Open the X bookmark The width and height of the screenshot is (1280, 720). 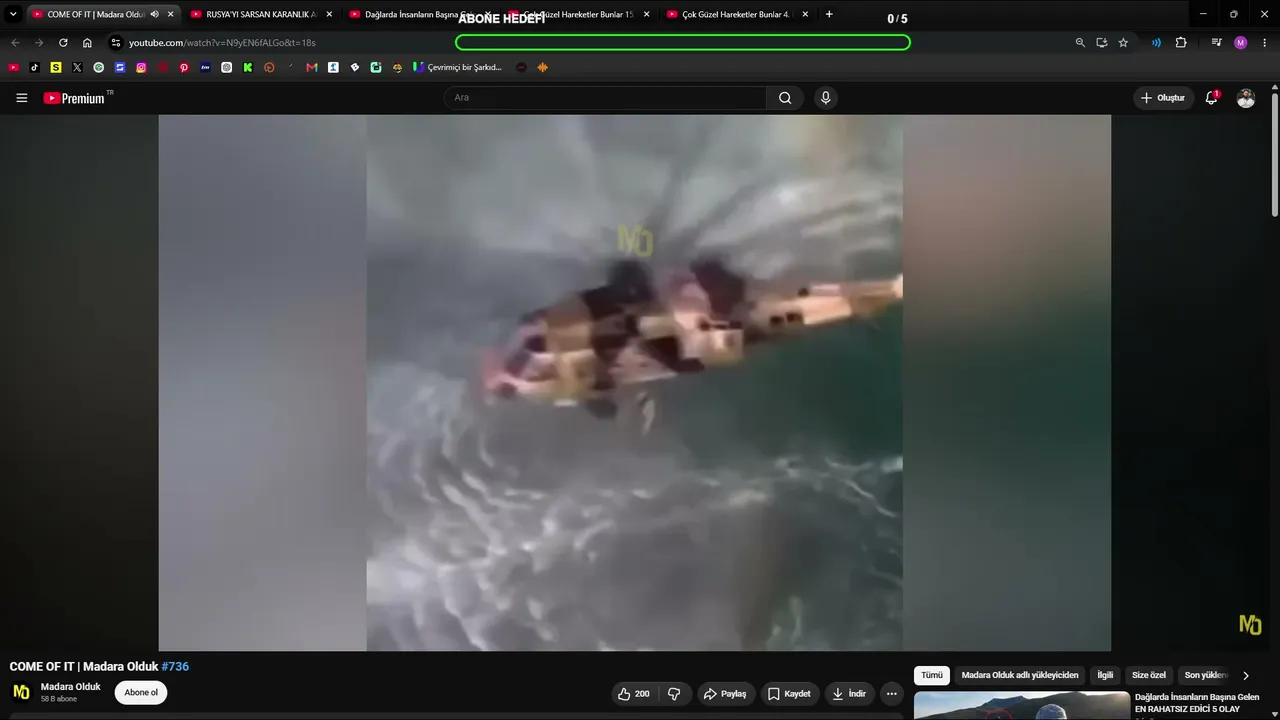(77, 68)
